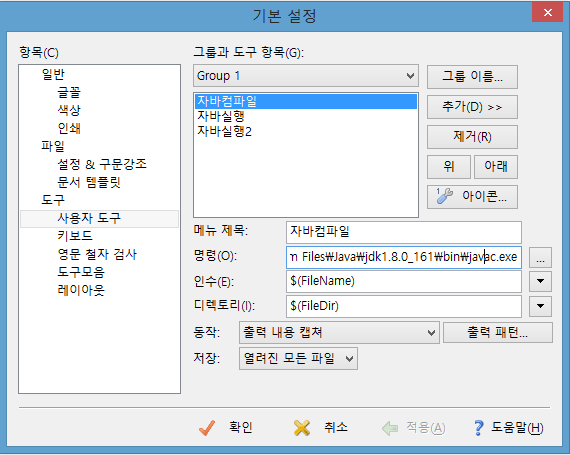Screen dimensions: 570x455
Task: Click the orange checkmark icon beside 확인
Action: 207,428
